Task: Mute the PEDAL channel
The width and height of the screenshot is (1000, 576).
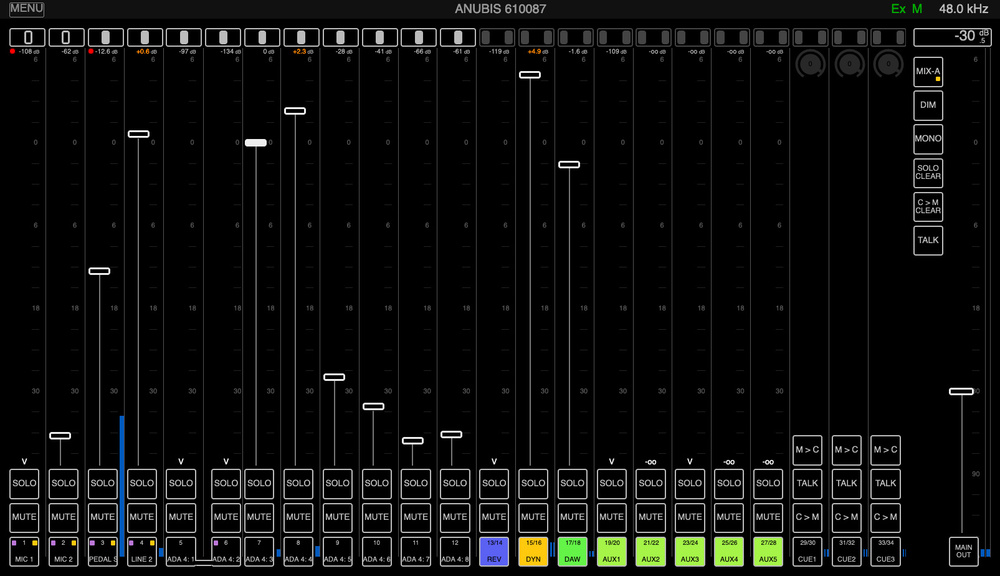Action: (103, 517)
